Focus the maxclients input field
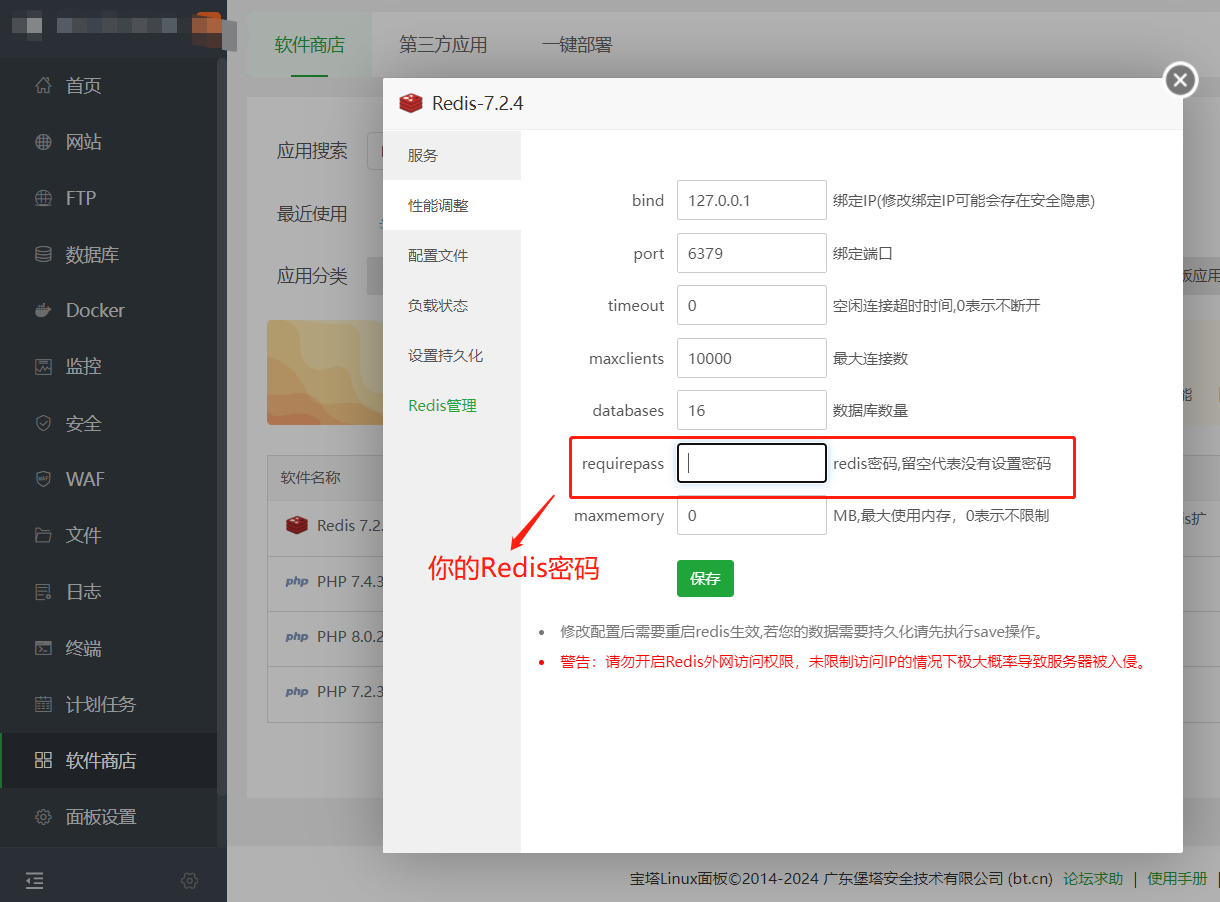Image resolution: width=1220 pixels, height=902 pixels. click(x=752, y=358)
